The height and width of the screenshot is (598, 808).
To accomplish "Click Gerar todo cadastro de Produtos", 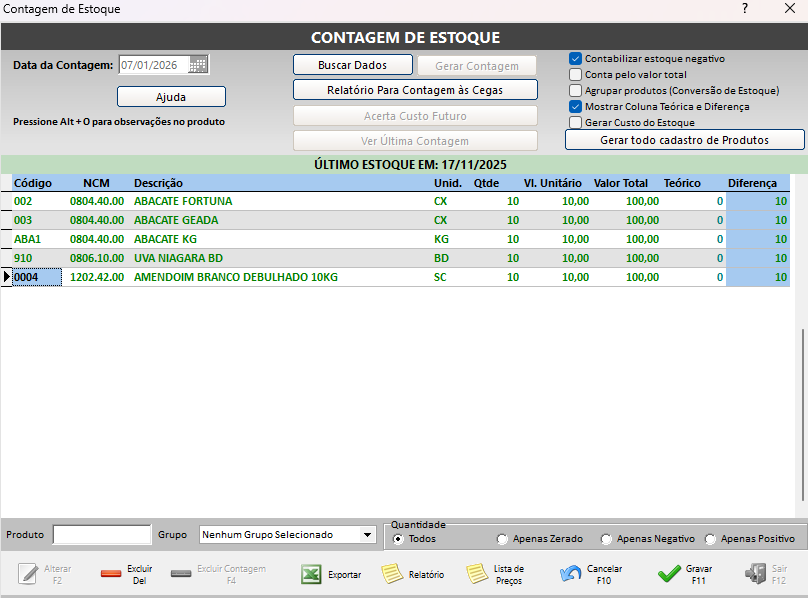I will click(684, 140).
